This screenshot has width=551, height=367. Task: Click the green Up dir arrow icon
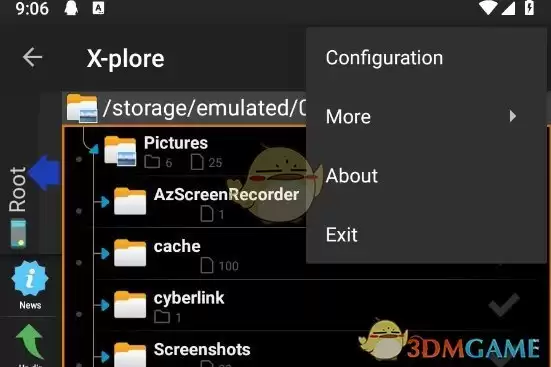[x=30, y=341]
